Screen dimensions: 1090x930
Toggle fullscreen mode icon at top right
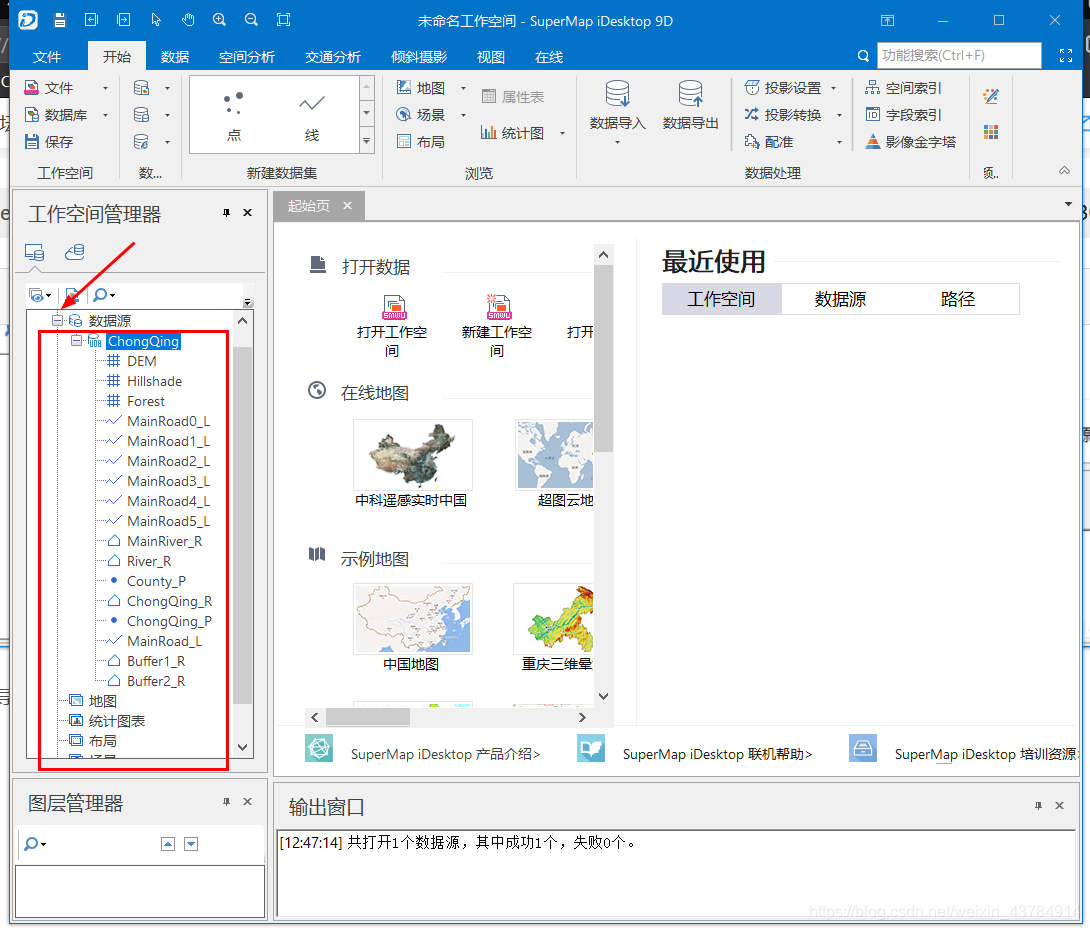coord(1066,56)
